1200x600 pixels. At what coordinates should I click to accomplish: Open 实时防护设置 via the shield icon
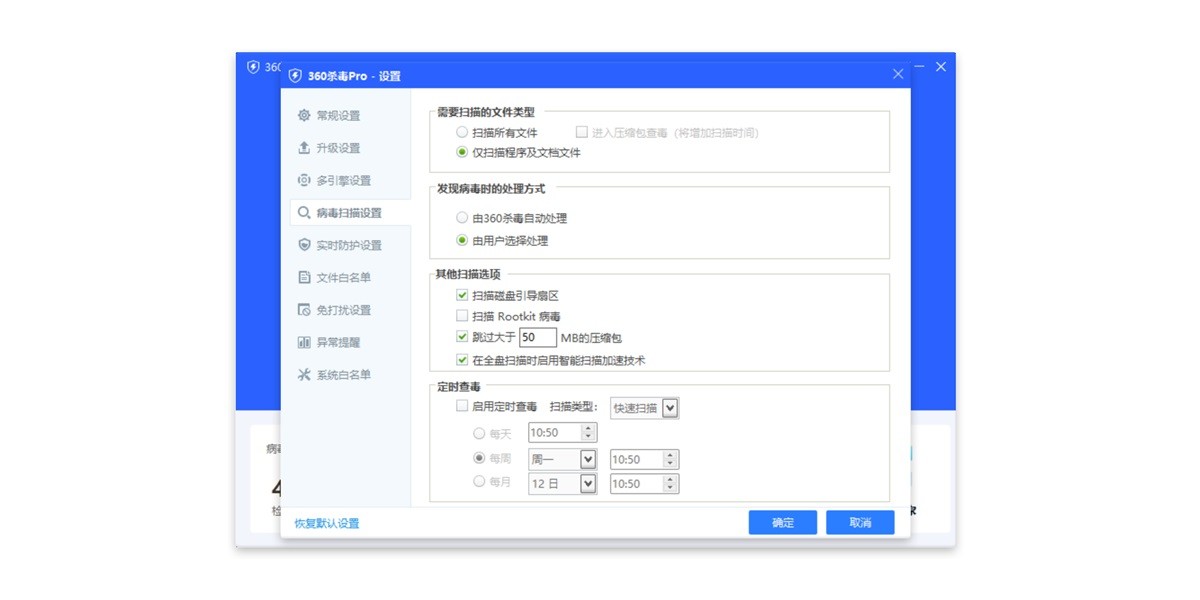tap(305, 245)
